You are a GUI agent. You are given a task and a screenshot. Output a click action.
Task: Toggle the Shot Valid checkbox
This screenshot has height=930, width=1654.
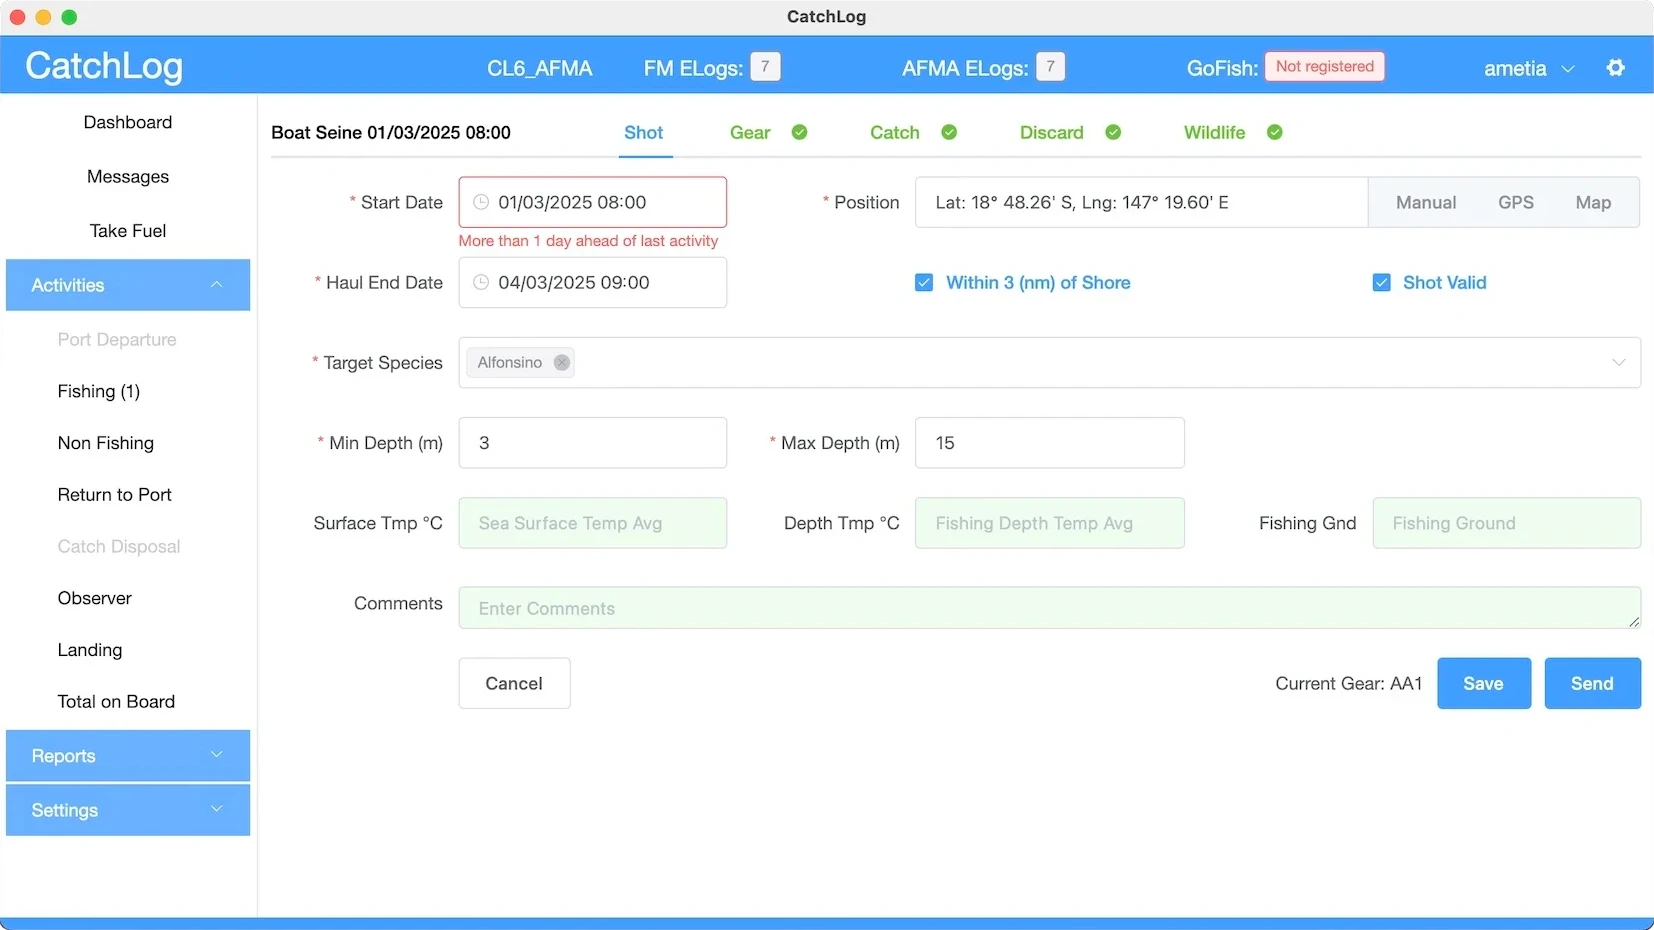pyautogui.click(x=1381, y=283)
